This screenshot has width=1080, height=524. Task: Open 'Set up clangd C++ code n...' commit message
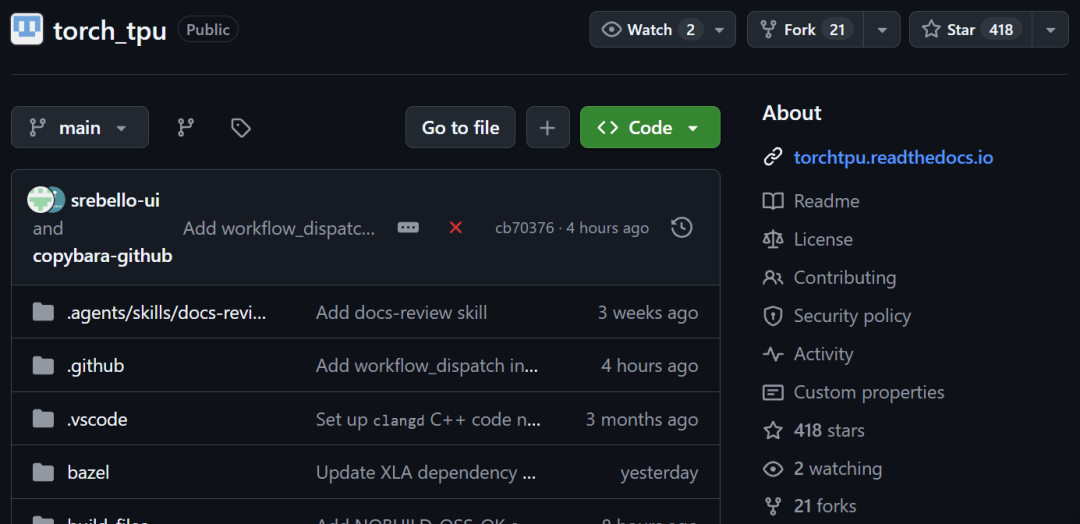(x=428, y=419)
